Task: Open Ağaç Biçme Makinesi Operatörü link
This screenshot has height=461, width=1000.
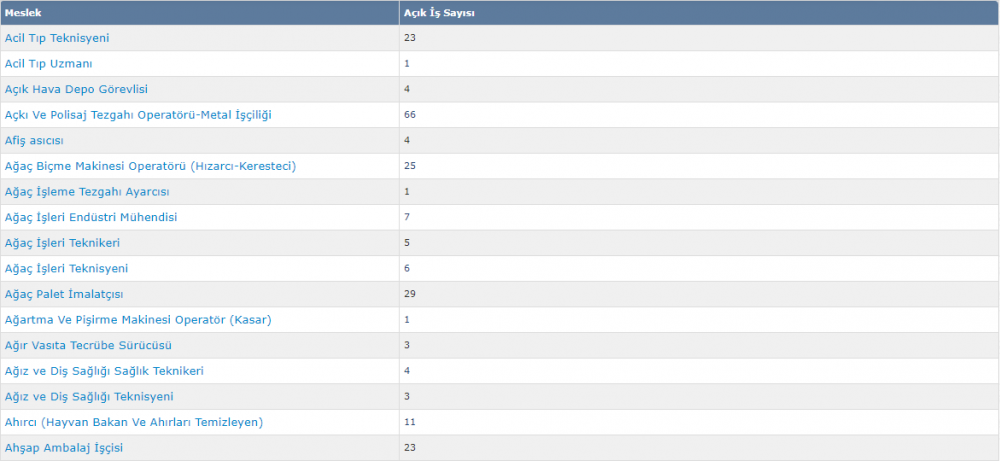Action: pyautogui.click(x=150, y=166)
